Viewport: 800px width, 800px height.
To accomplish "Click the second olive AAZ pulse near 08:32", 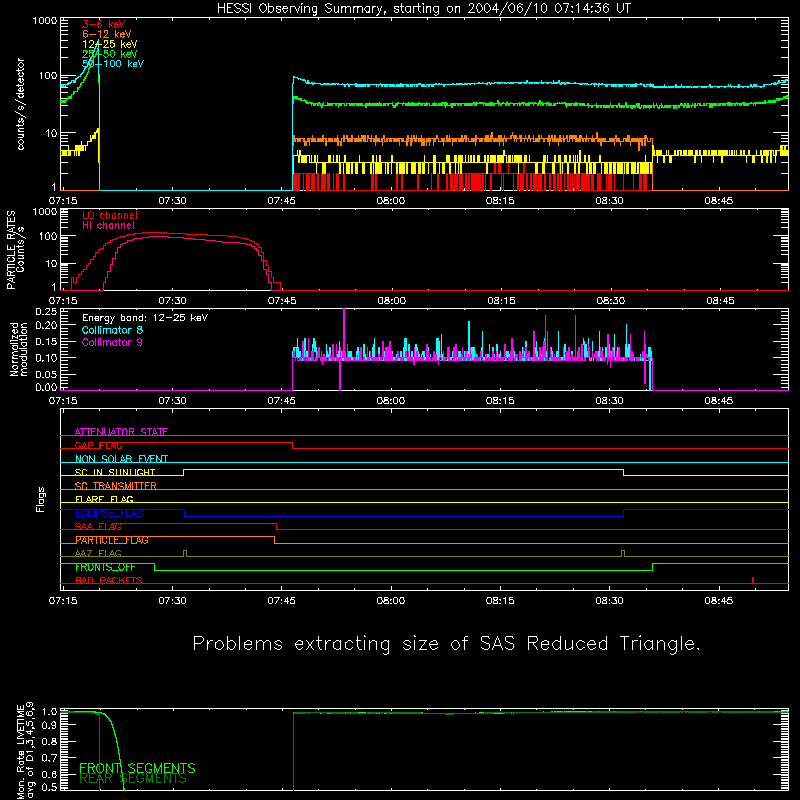I will click(x=623, y=554).
